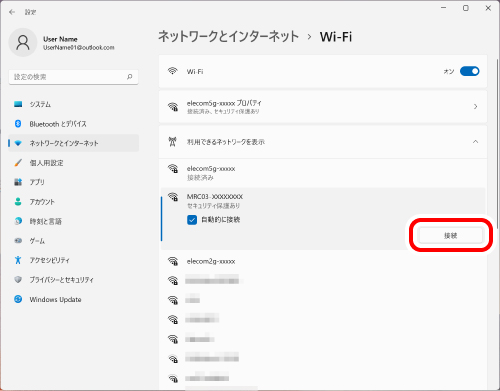Click the Windows Update refresh icon

click(18, 299)
